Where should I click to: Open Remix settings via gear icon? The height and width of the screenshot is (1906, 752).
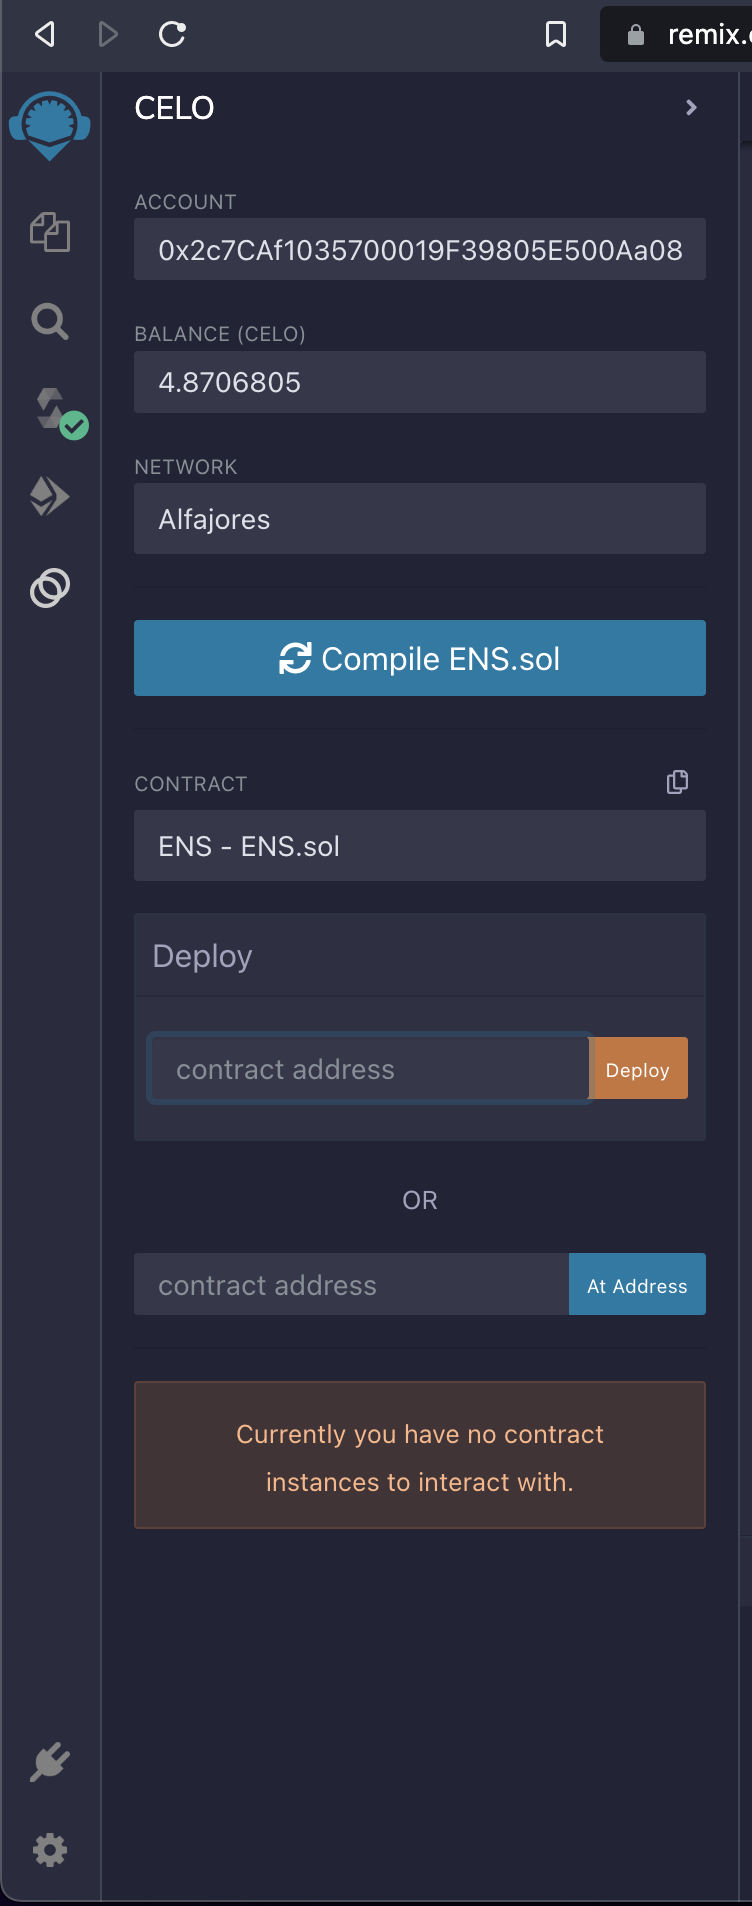(x=50, y=1849)
